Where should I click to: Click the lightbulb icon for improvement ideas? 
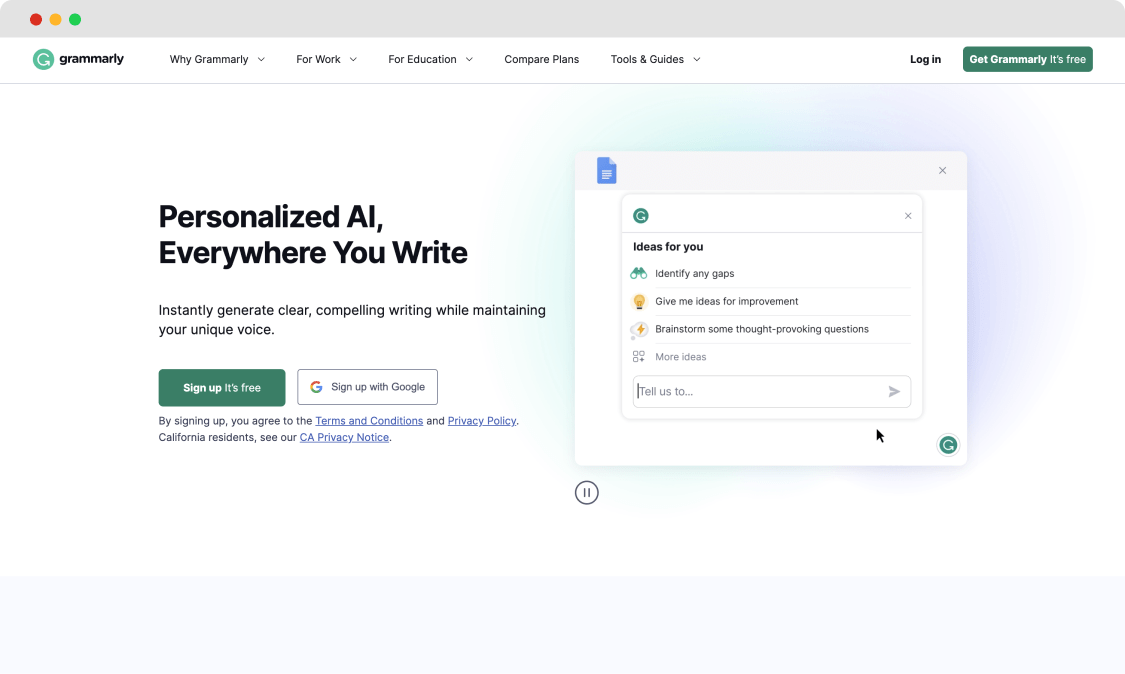pos(639,301)
